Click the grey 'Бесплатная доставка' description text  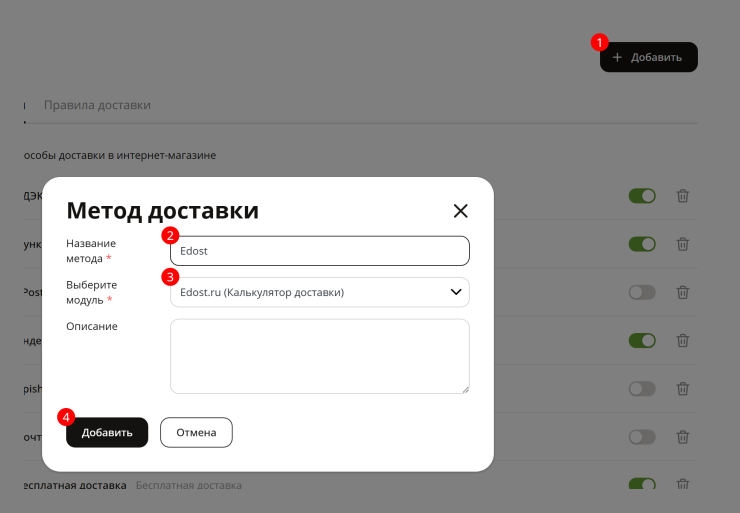click(189, 485)
